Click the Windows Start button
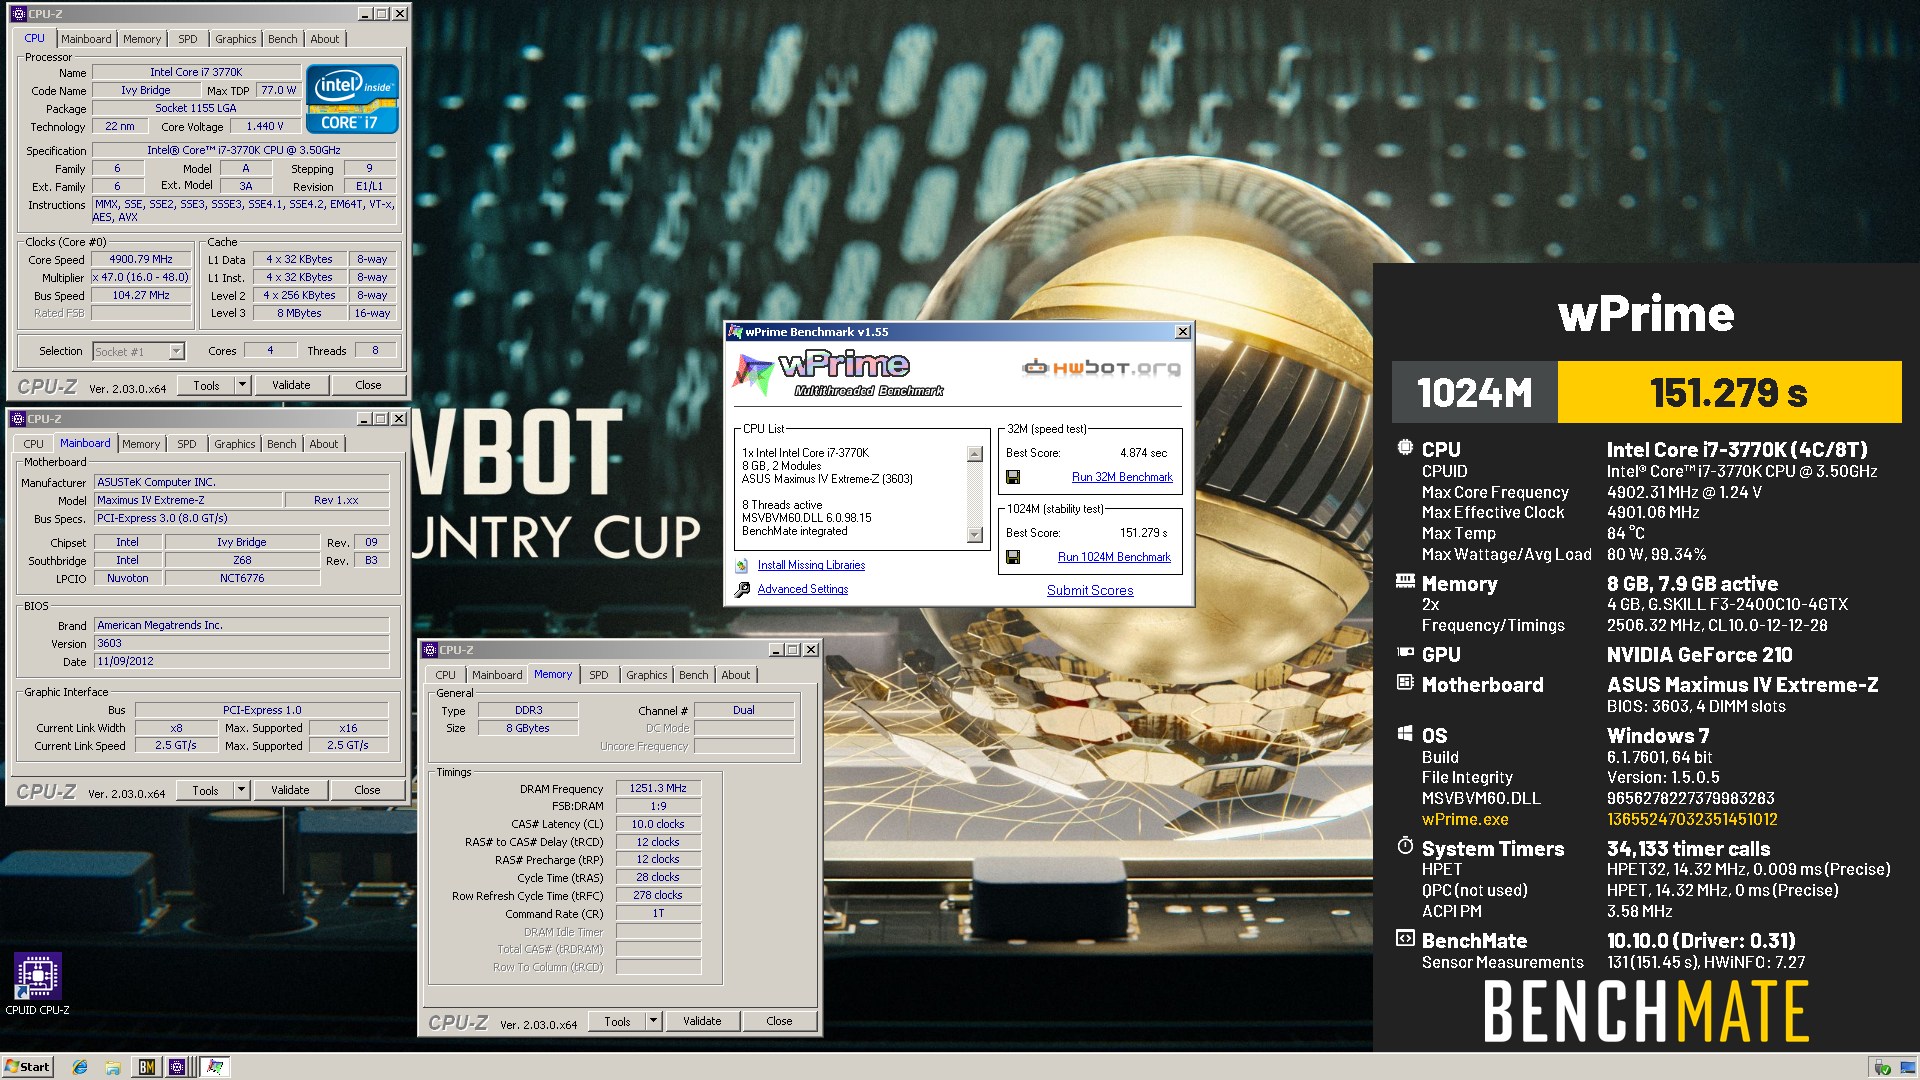 pyautogui.click(x=27, y=1067)
